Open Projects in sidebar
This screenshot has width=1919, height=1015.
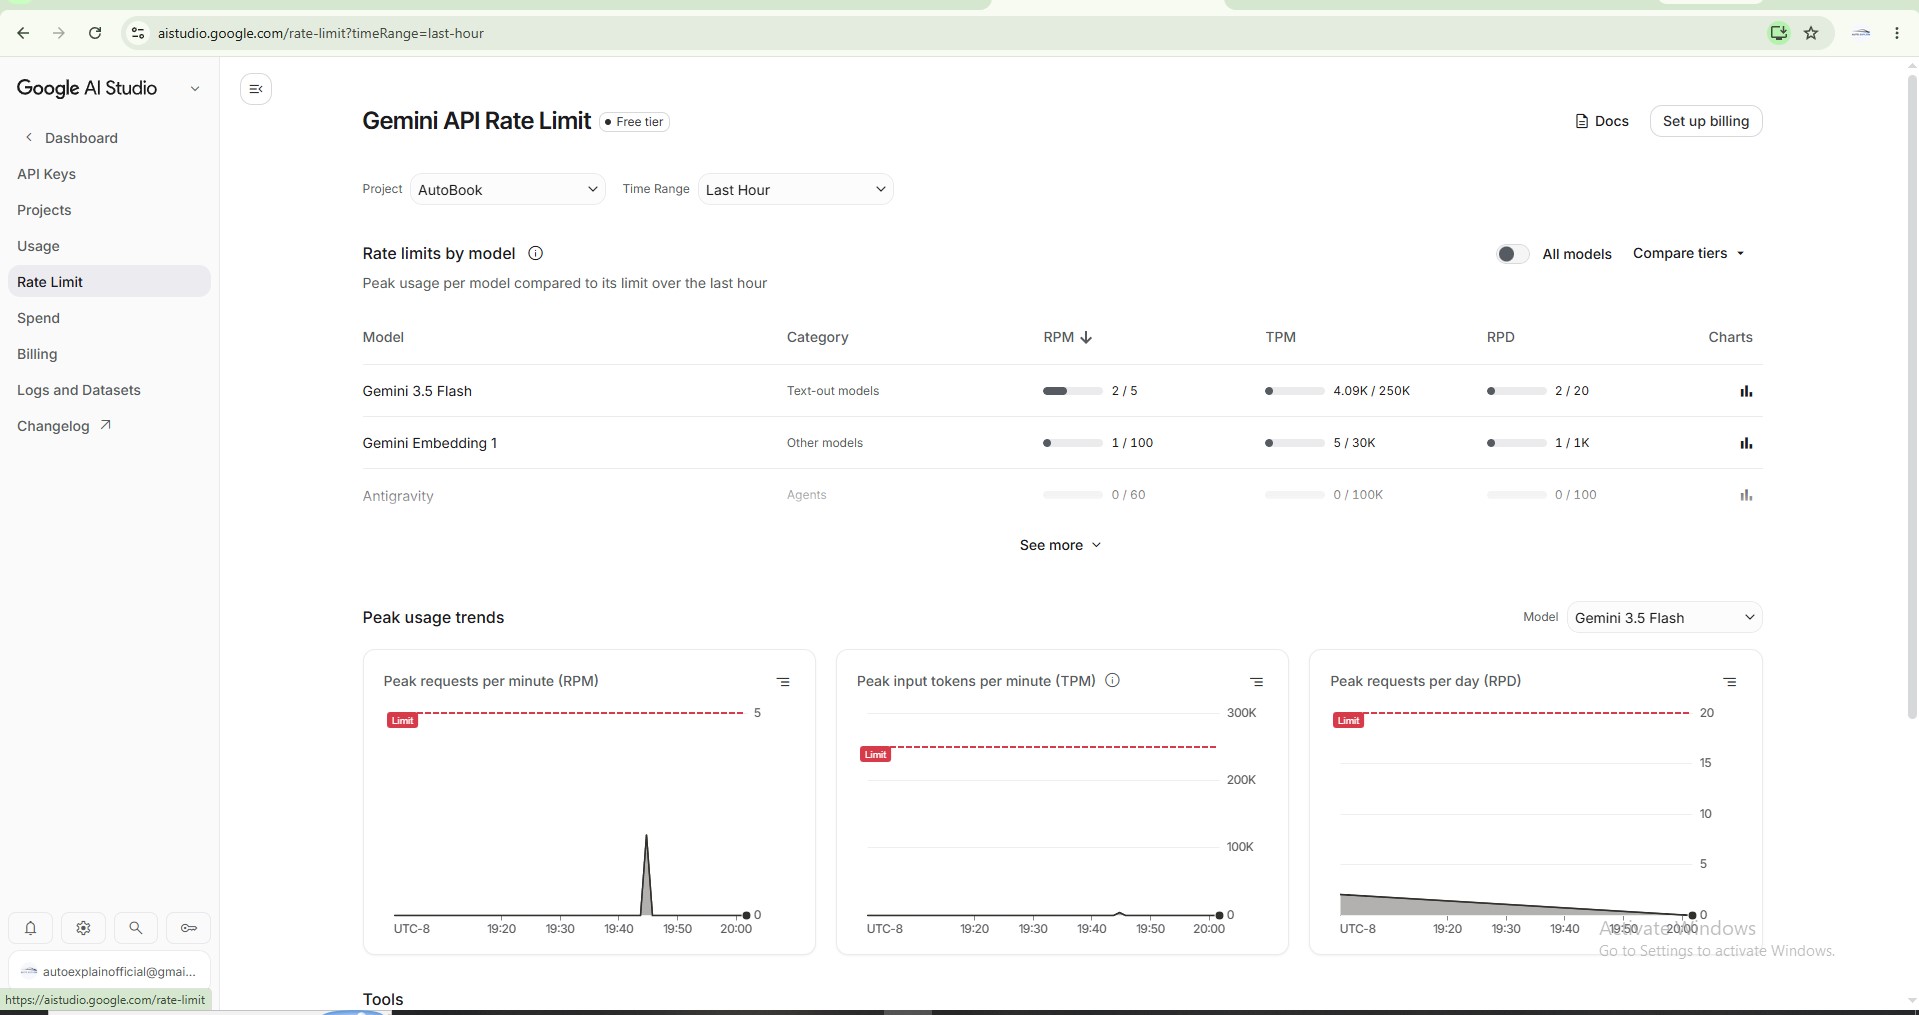(44, 210)
